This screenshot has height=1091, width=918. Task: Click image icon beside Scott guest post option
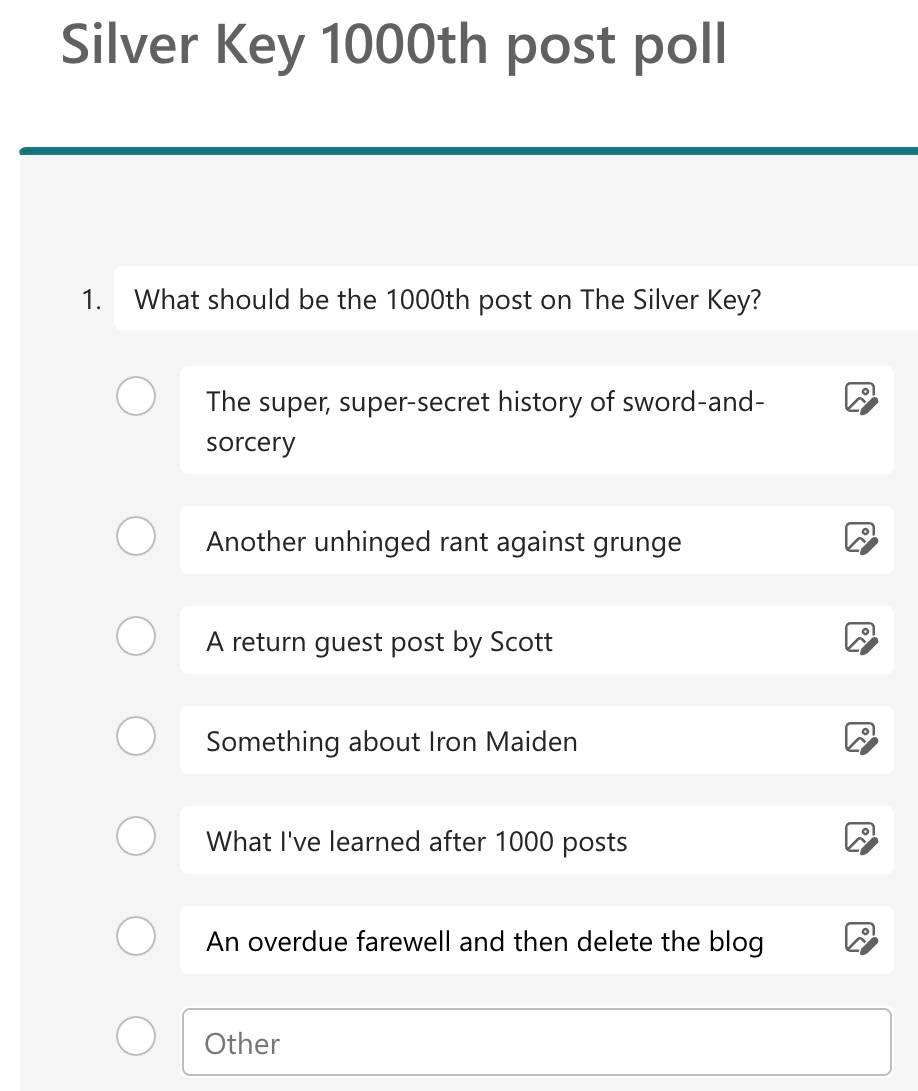[860, 638]
